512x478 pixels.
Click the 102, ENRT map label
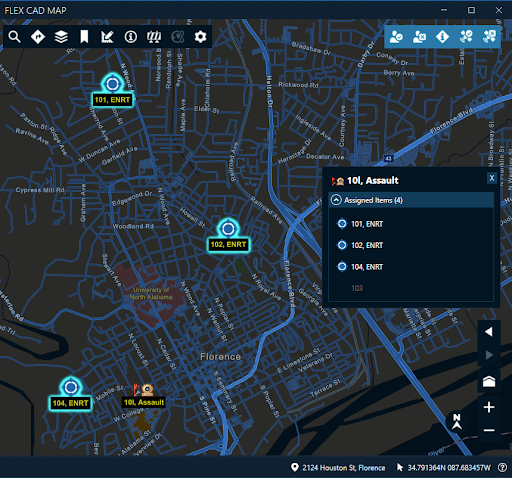coord(228,244)
